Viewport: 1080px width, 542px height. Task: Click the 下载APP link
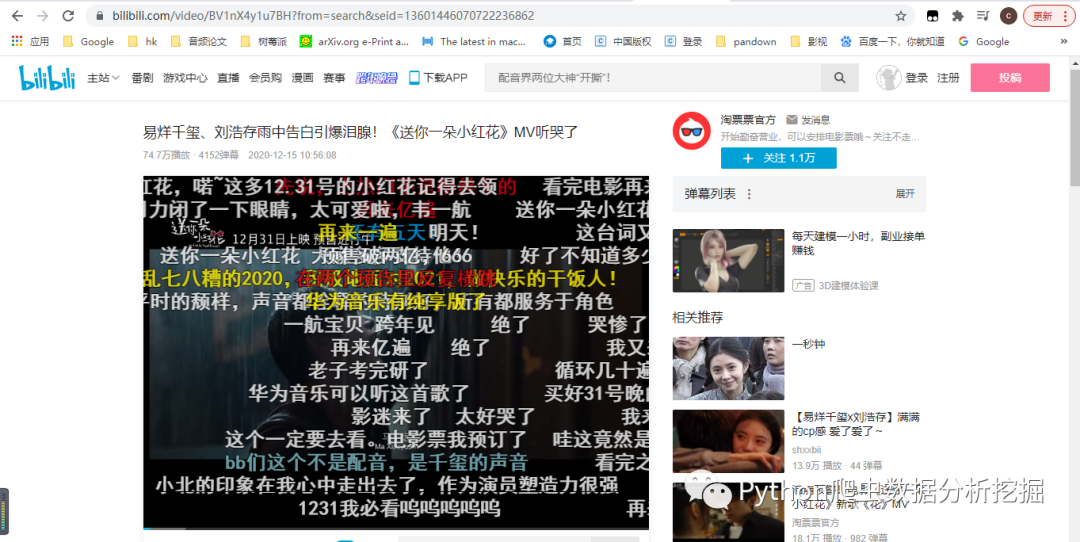pyautogui.click(x=438, y=78)
